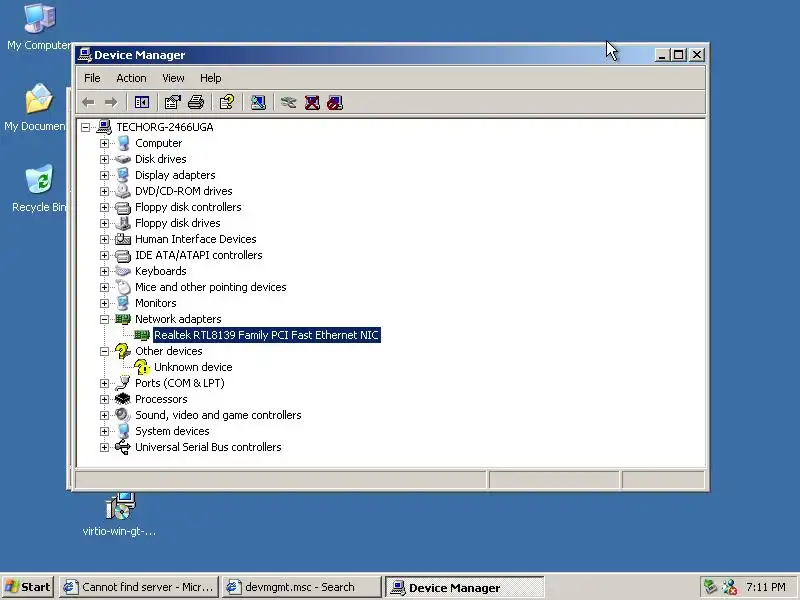
Task: Expand the Processors category
Action: click(x=105, y=399)
